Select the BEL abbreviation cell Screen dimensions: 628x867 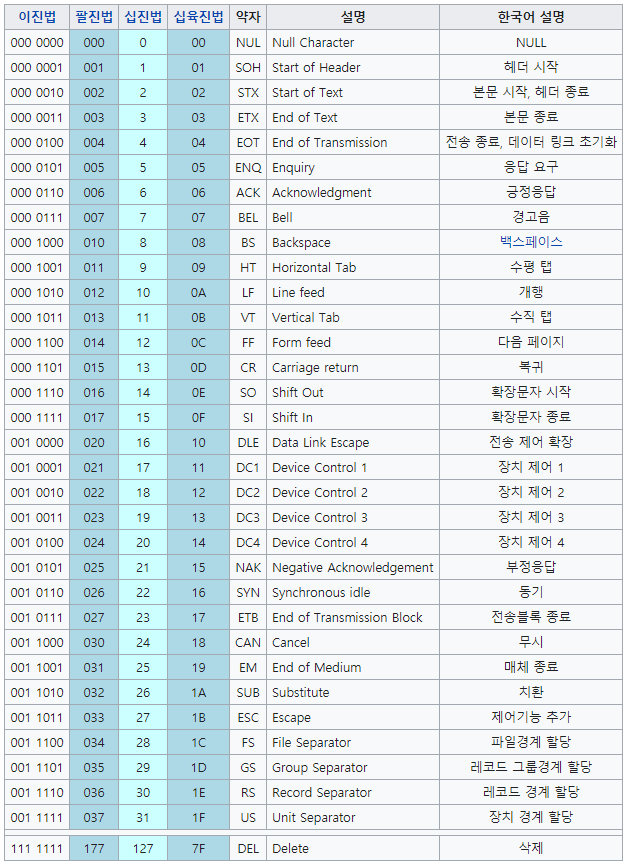point(248,217)
